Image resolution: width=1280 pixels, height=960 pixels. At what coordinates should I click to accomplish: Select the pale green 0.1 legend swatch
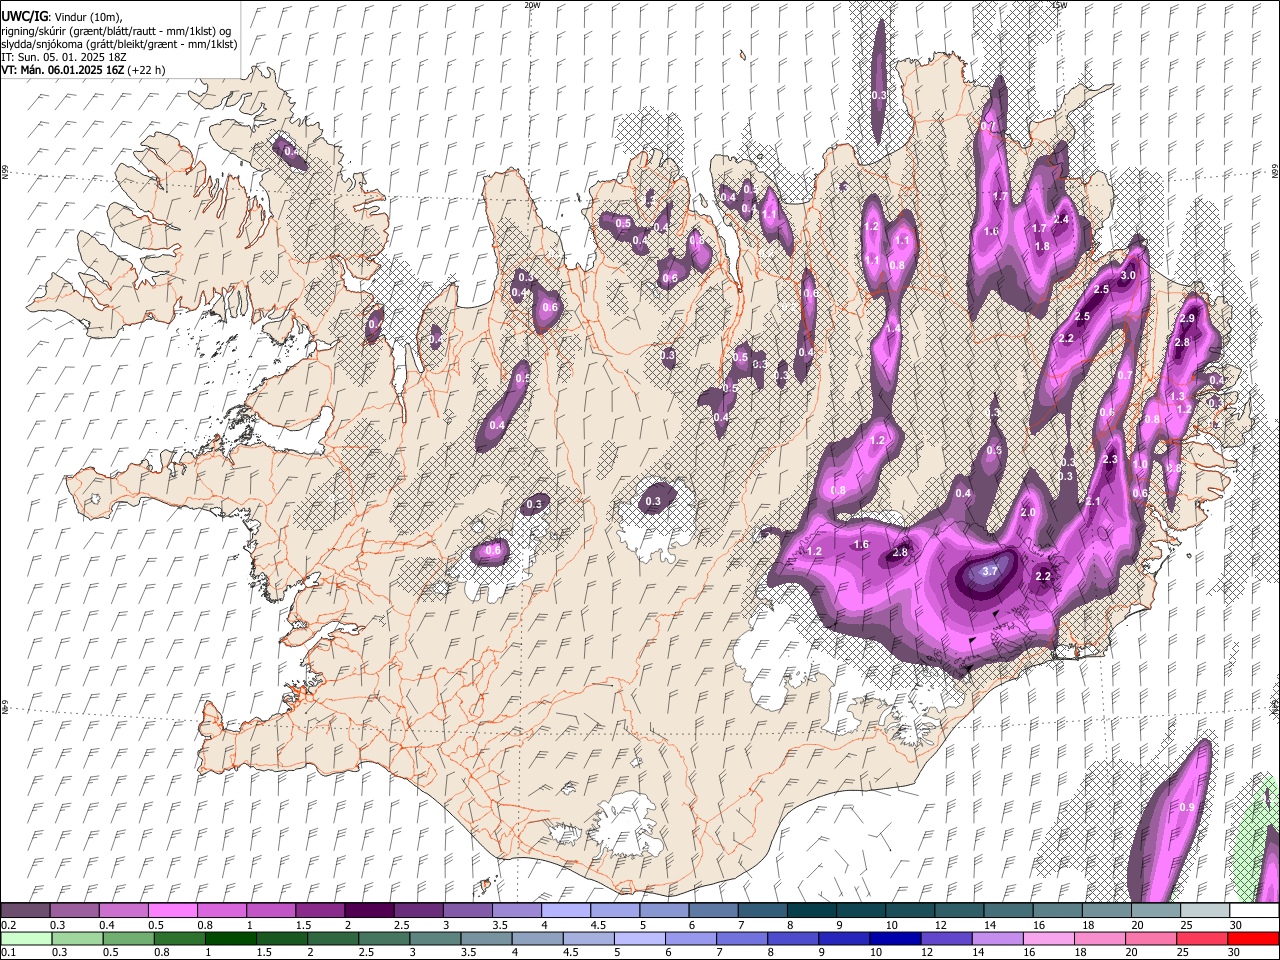pyautogui.click(x=26, y=938)
